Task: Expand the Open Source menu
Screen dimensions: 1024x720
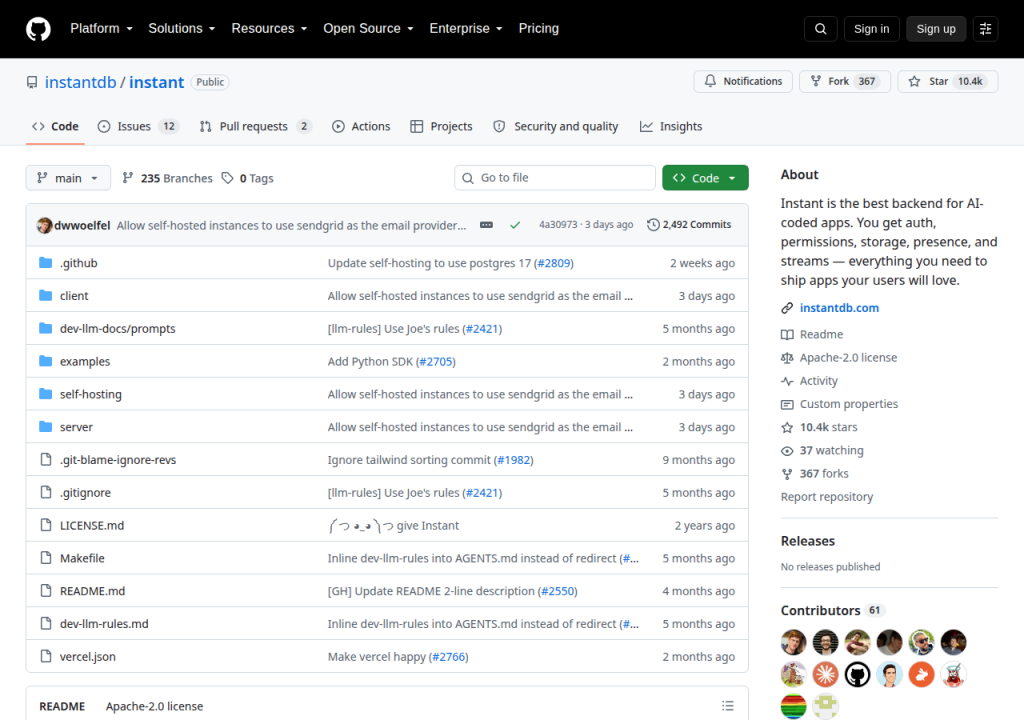Action: (x=368, y=29)
